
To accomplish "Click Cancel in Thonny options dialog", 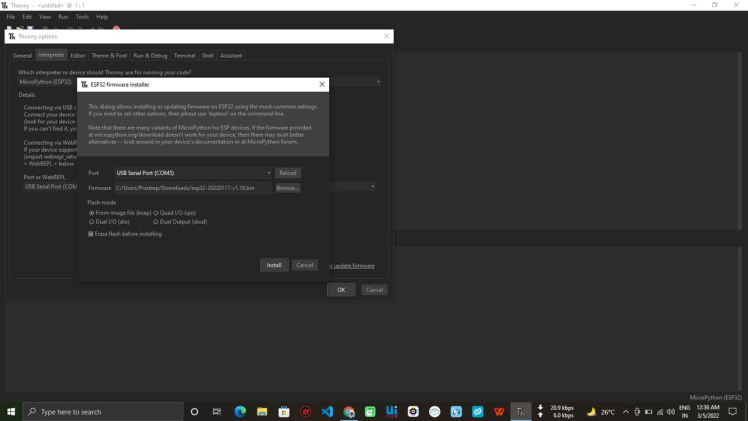I will [374, 290].
